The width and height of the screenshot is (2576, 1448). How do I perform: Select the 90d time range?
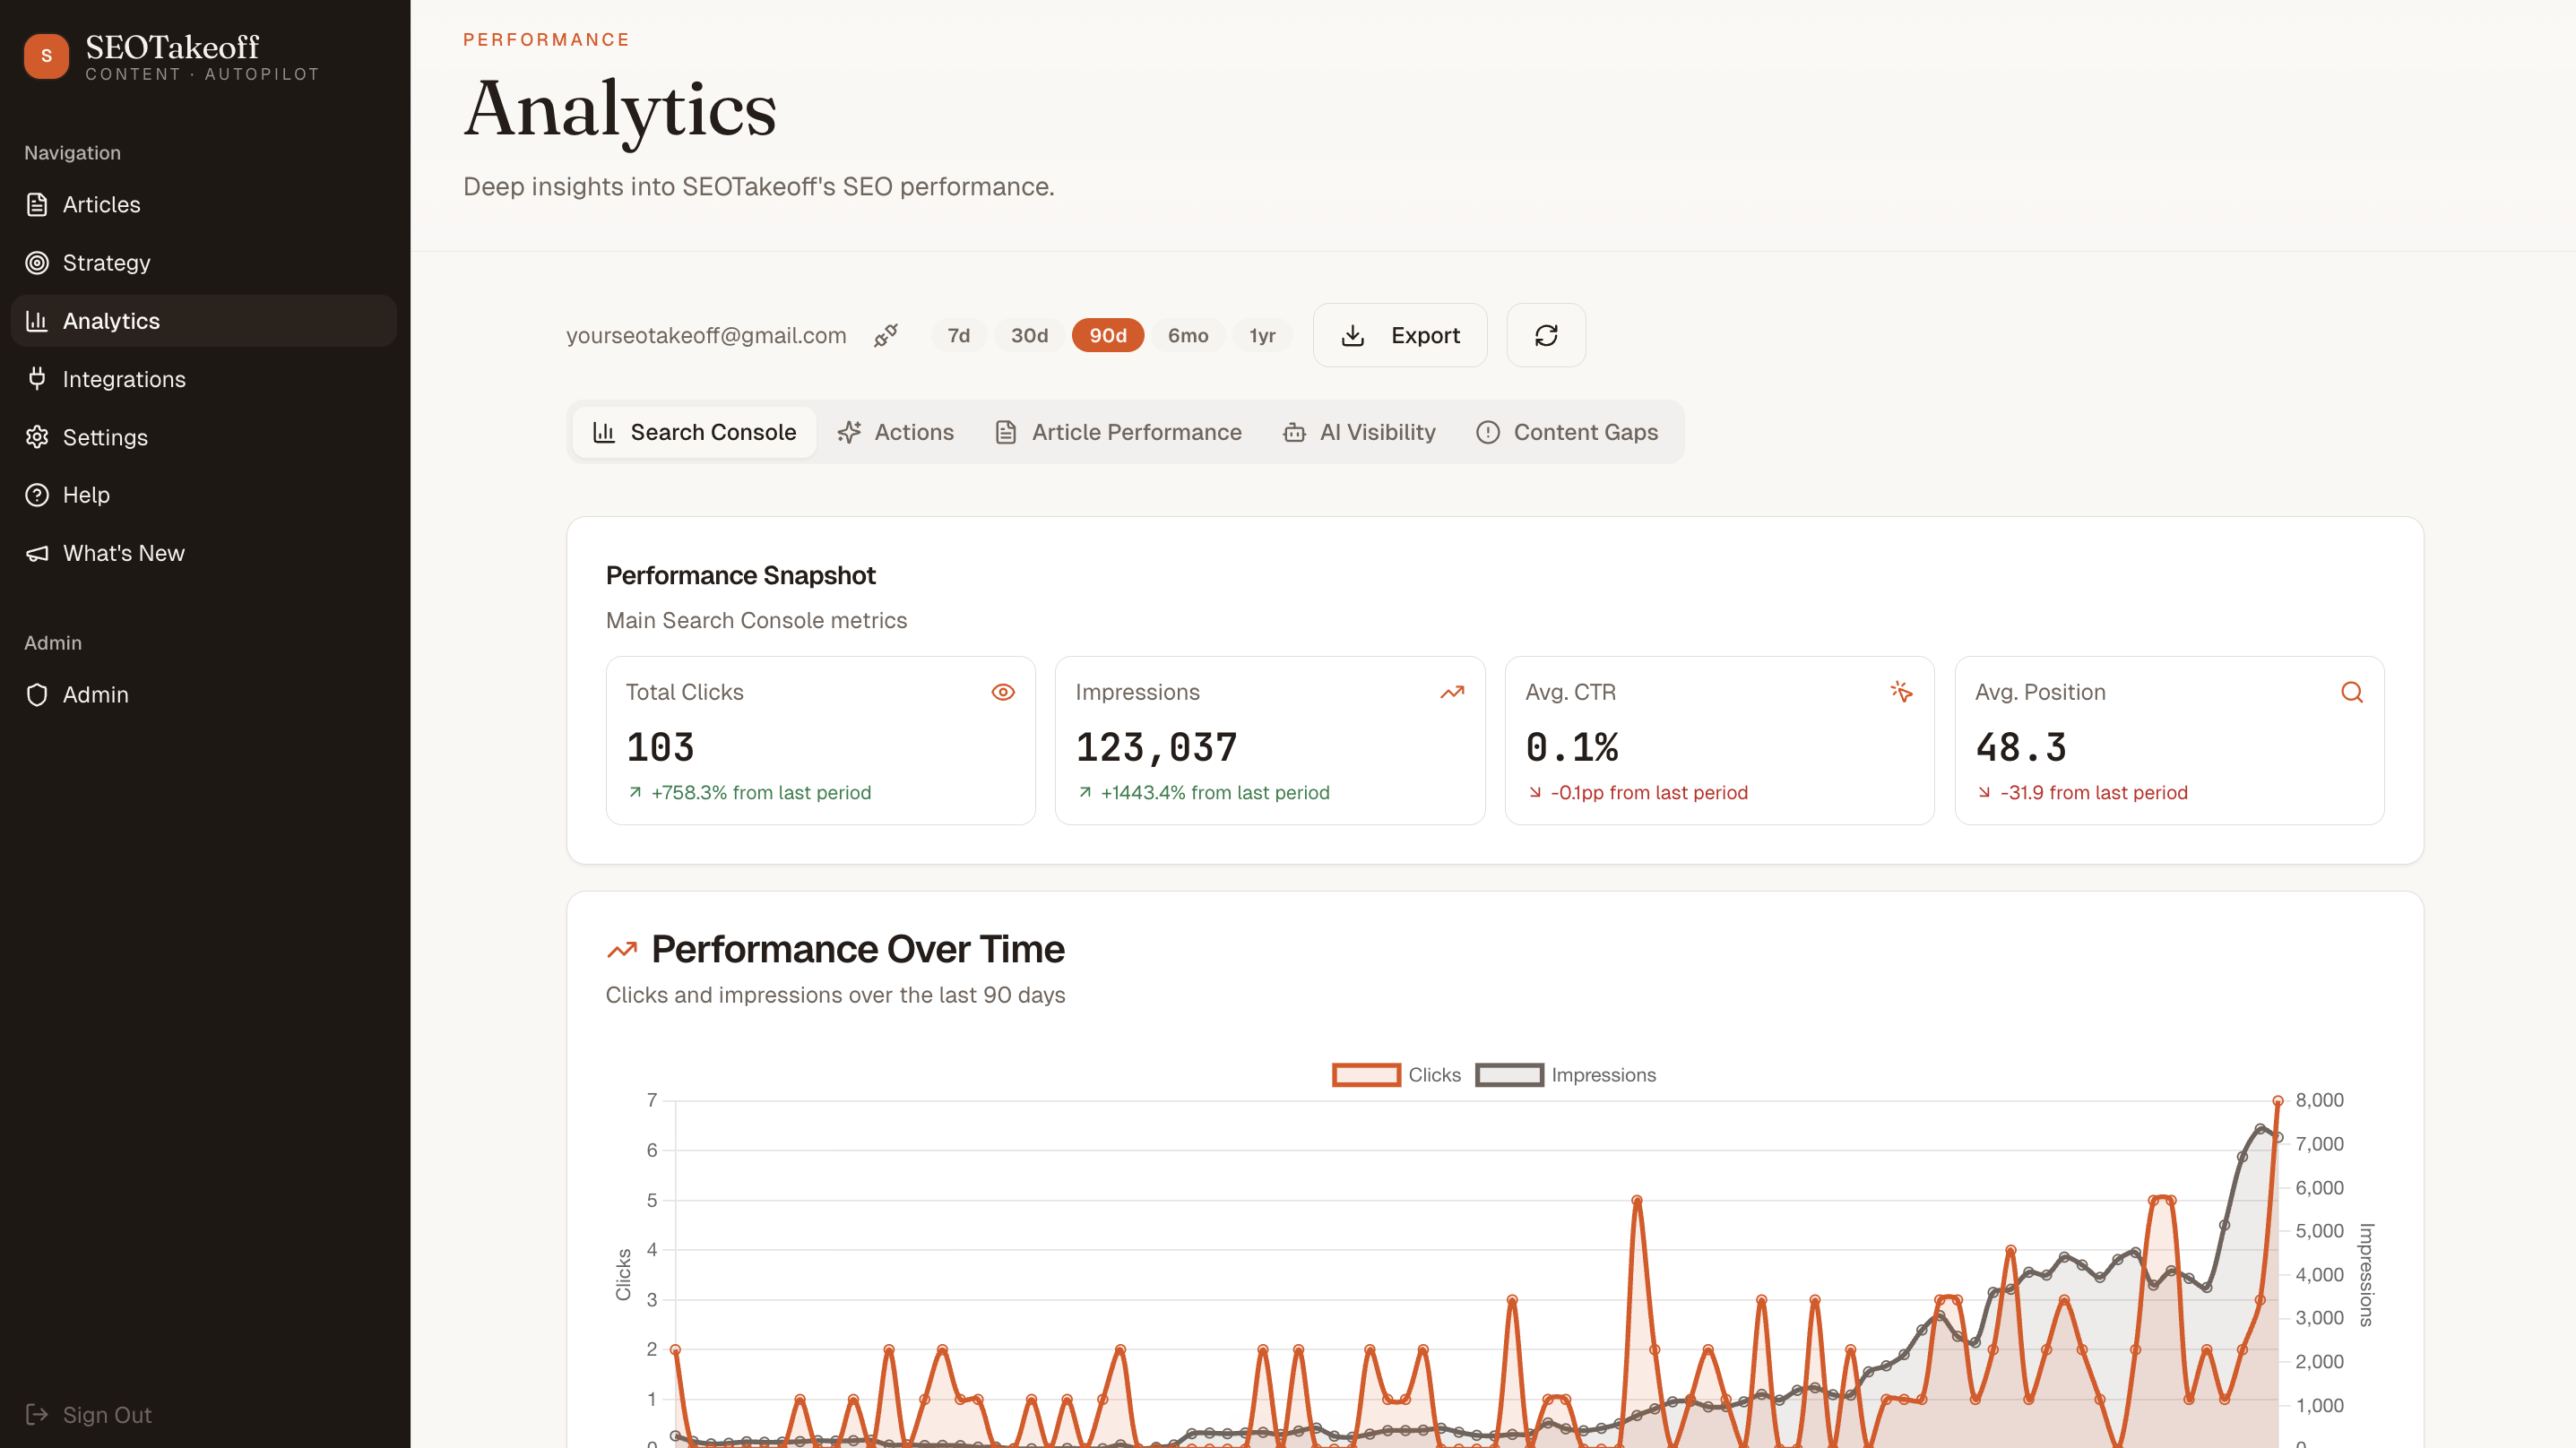point(1108,335)
